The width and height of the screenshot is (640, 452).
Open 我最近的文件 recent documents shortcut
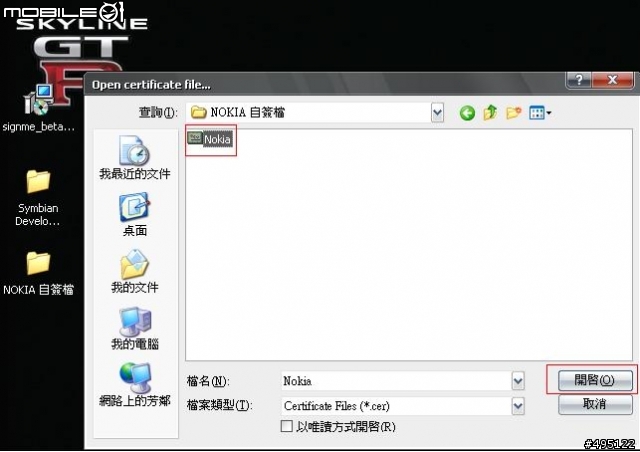(x=135, y=158)
